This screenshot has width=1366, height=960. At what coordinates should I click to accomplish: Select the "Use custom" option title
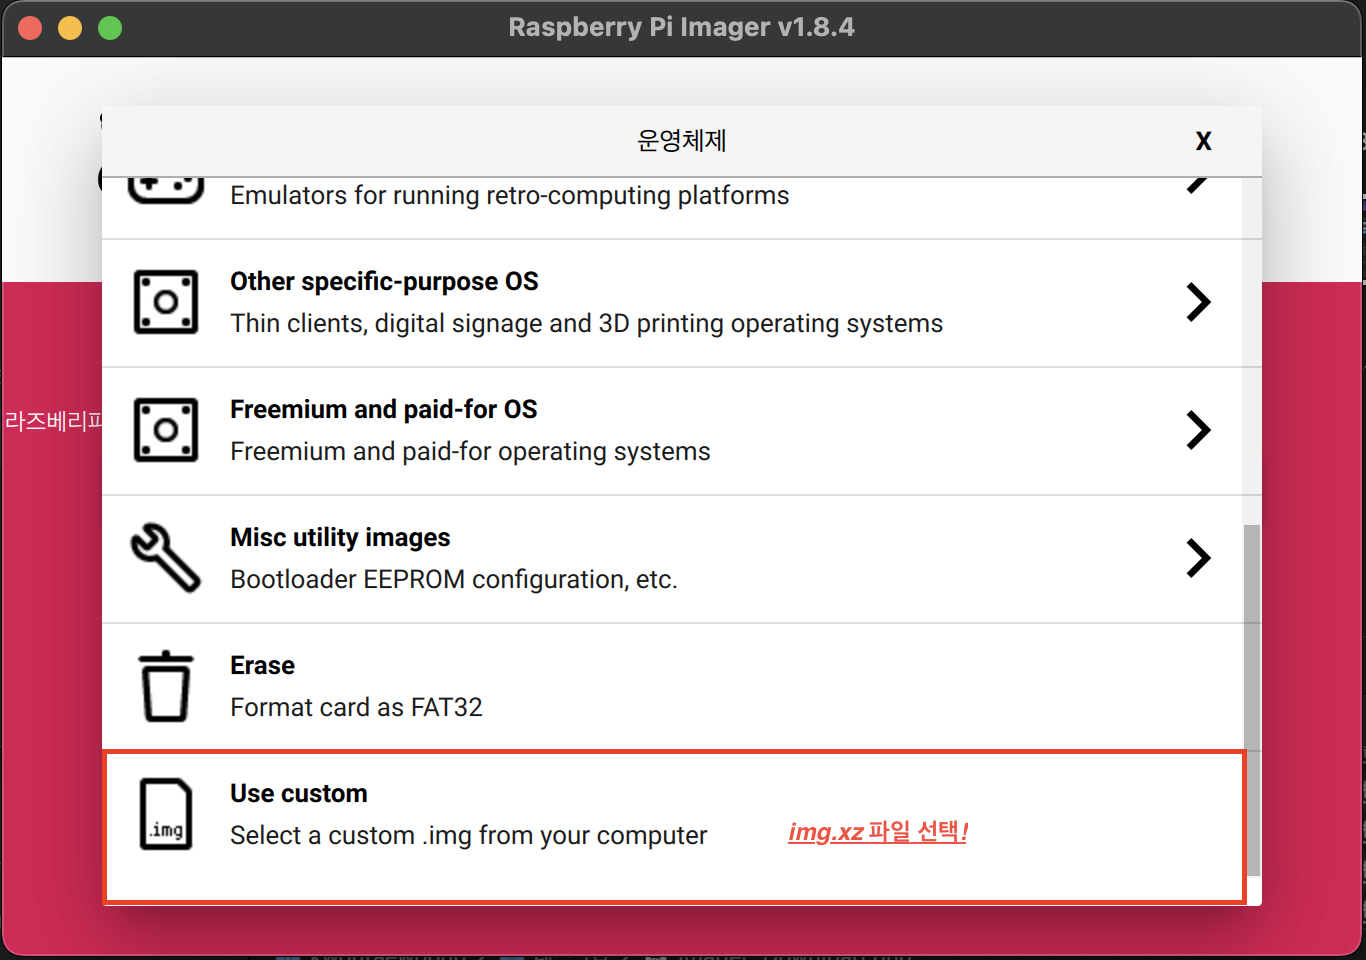pos(298,794)
